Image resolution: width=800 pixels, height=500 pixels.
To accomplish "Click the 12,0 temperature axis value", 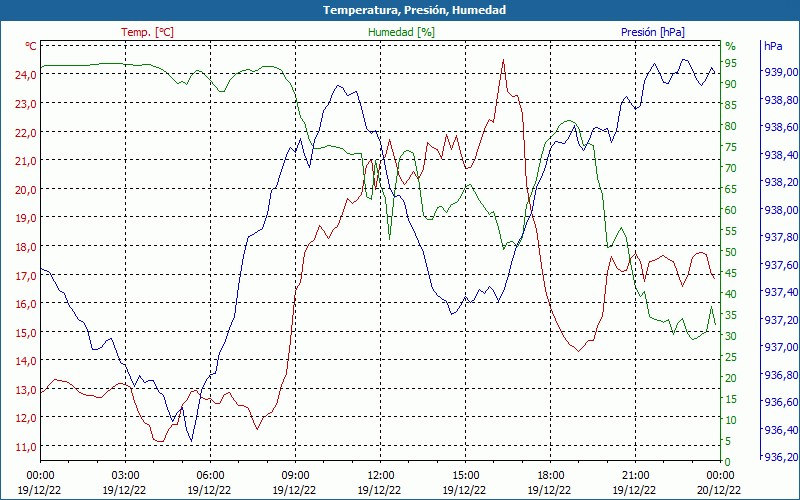I will (x=24, y=417).
